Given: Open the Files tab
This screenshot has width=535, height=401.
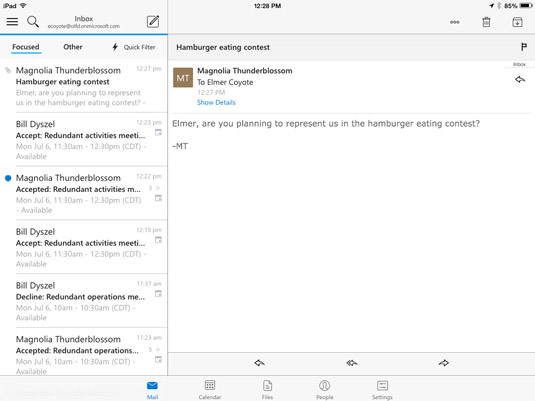Looking at the screenshot, I should point(268,390).
